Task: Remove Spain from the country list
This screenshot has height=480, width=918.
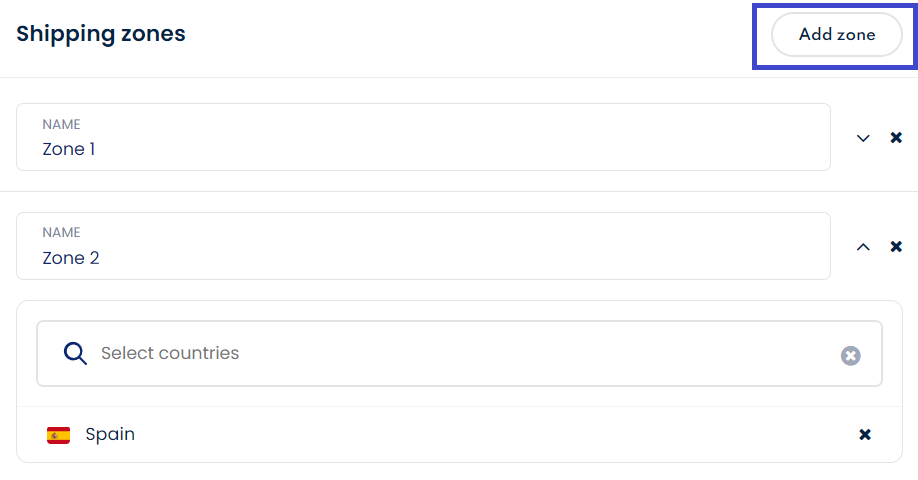Action: 865,434
